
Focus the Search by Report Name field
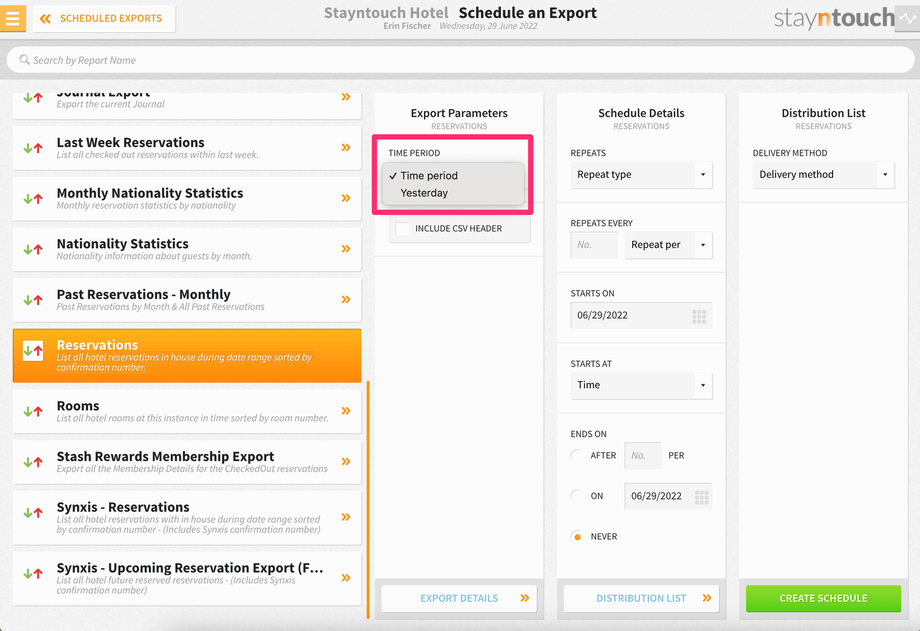[x=460, y=60]
